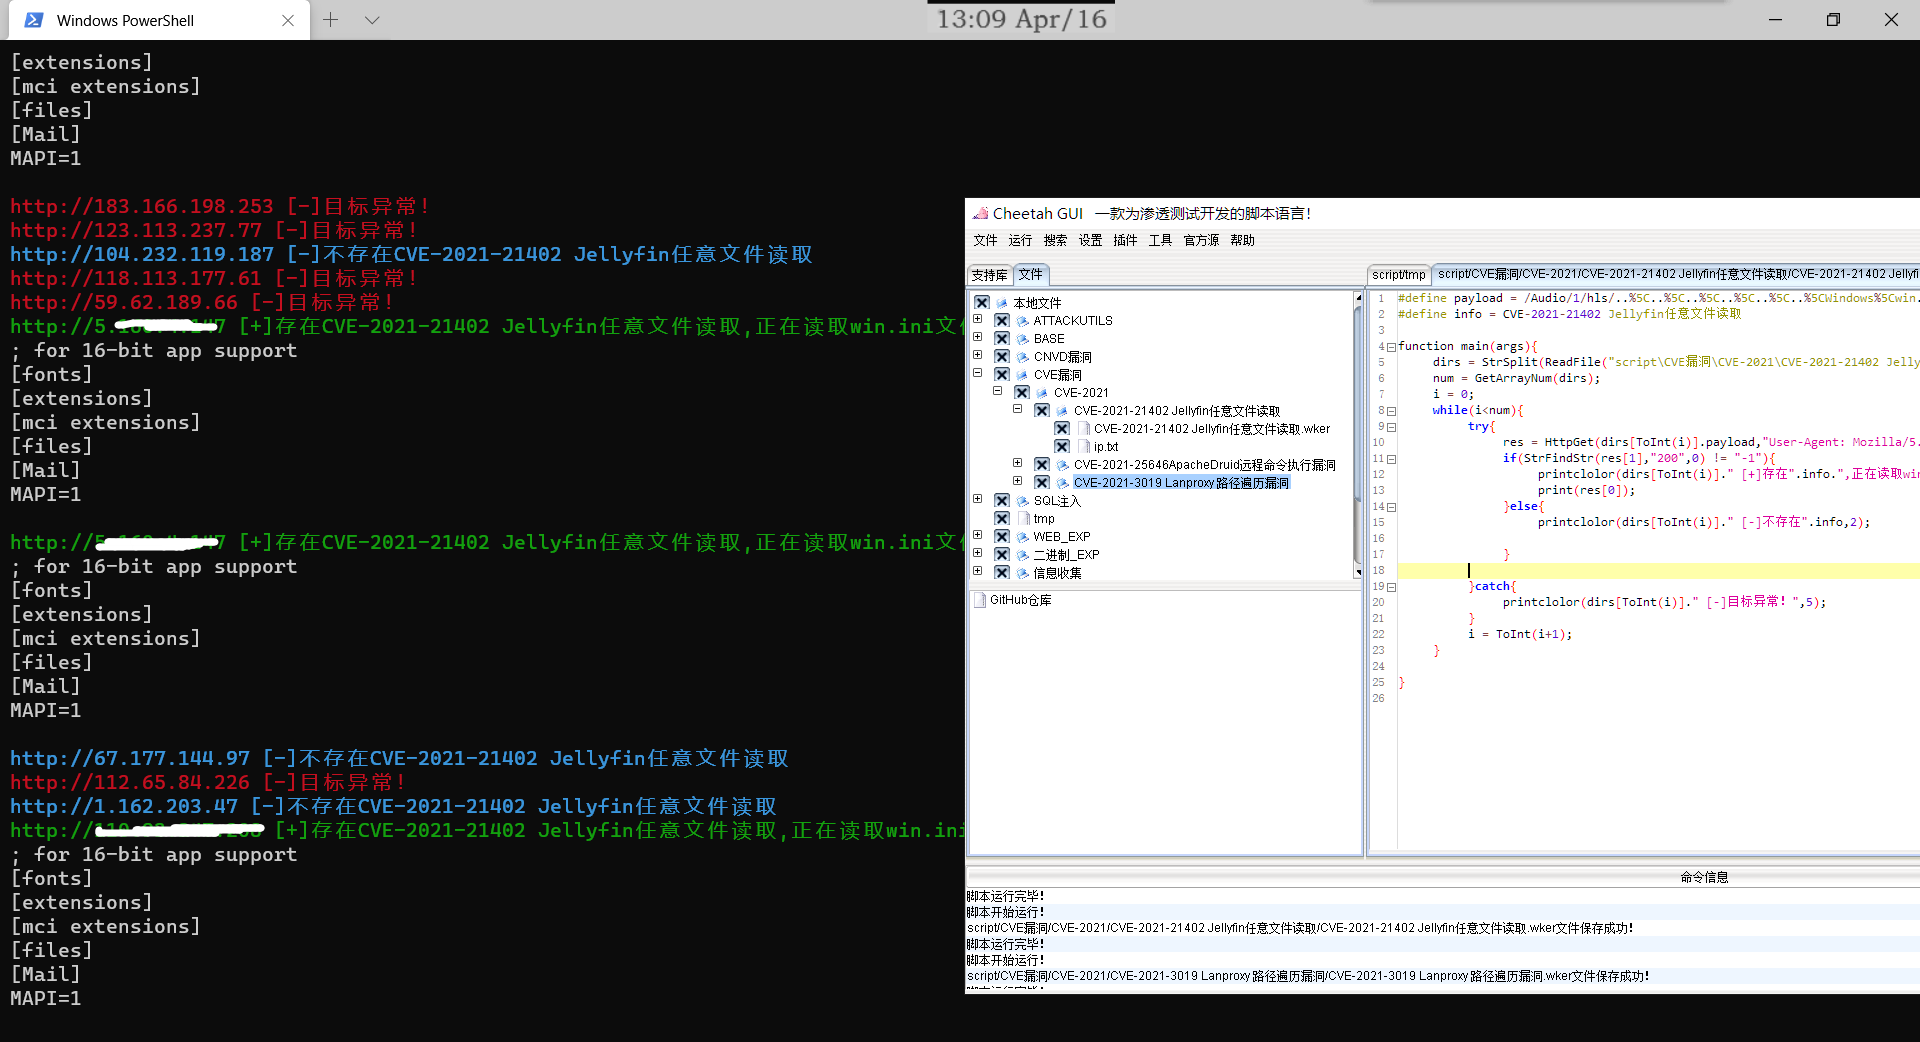Open the 帮助 menu

[1243, 241]
